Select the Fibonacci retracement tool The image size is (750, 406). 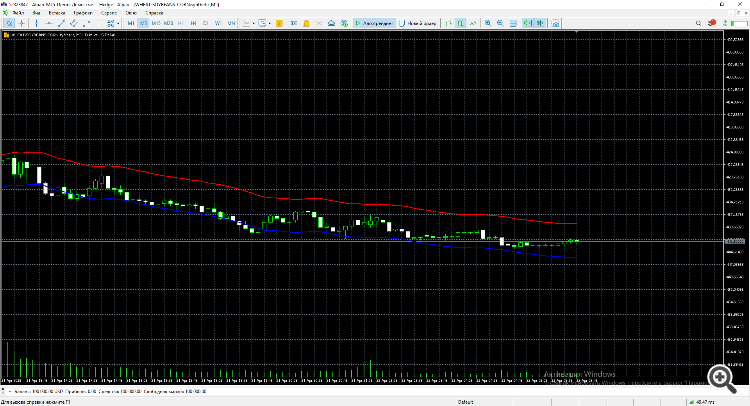[86, 23]
